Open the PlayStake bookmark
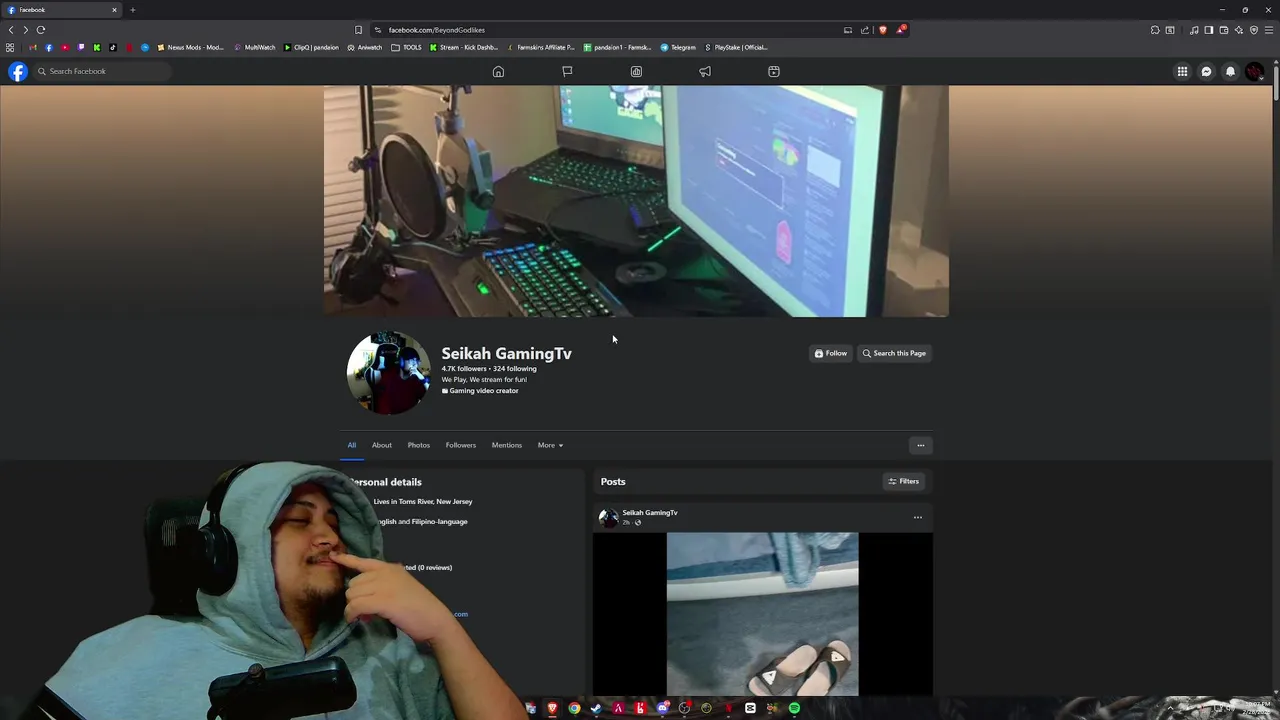Viewport: 1280px width, 720px height. [x=736, y=47]
